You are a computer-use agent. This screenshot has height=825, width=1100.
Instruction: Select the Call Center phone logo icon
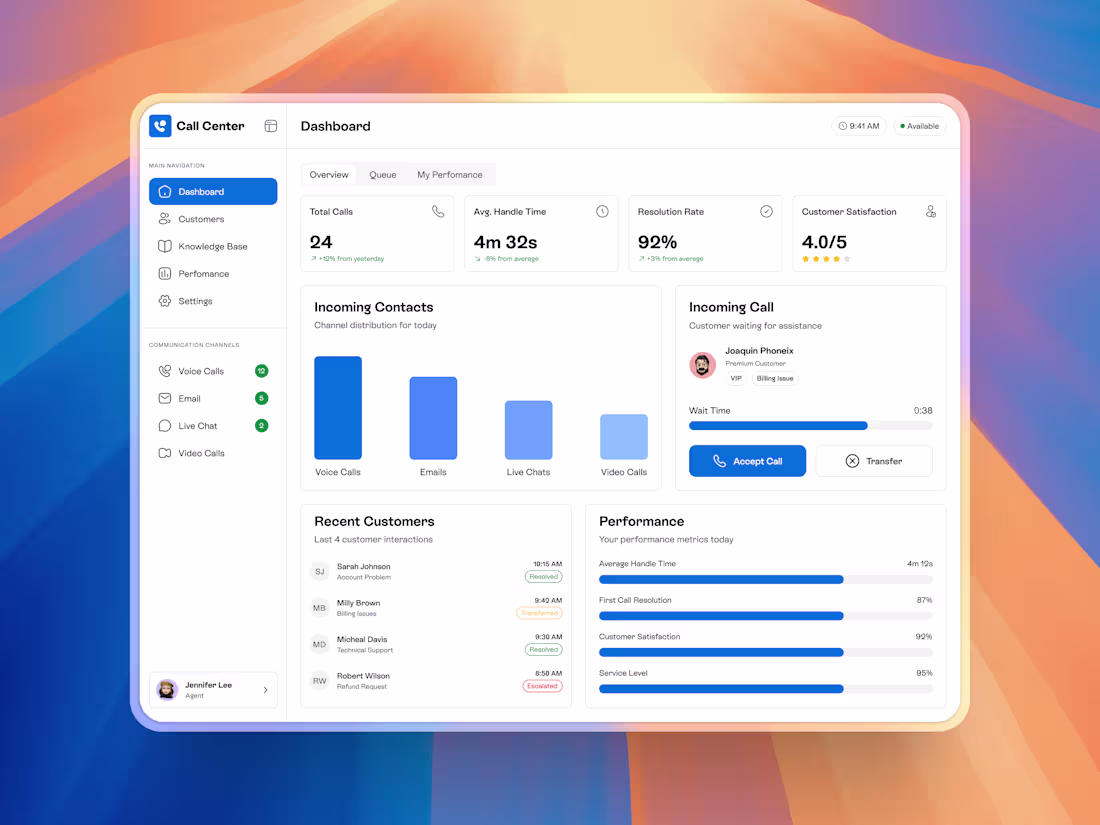(160, 125)
